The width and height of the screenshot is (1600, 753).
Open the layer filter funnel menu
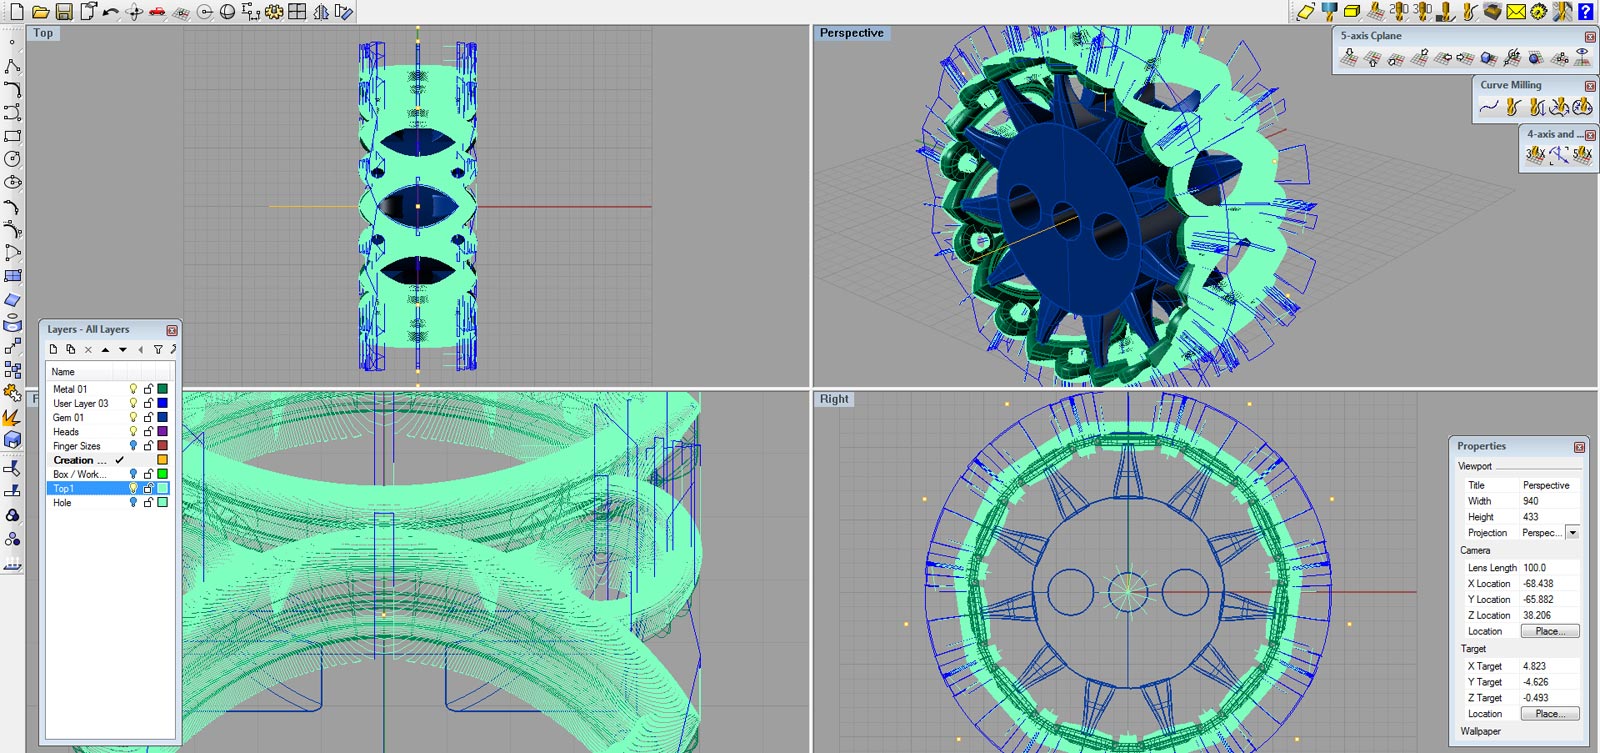point(157,350)
